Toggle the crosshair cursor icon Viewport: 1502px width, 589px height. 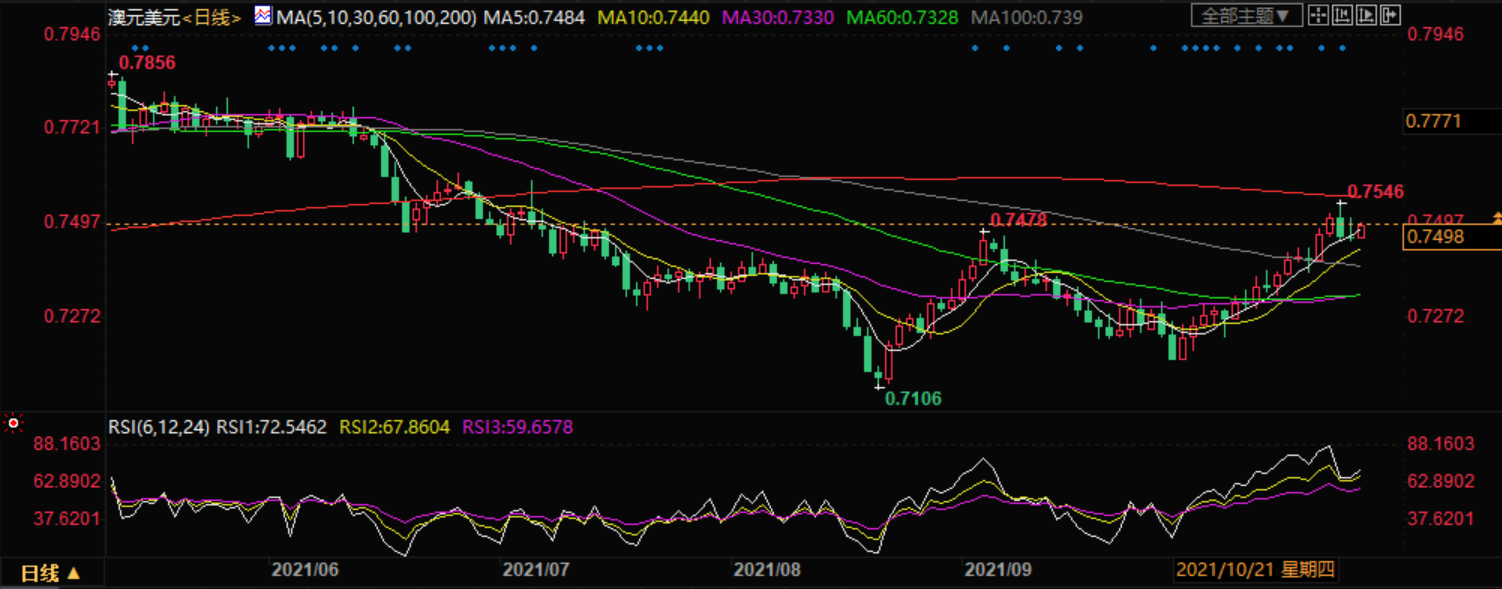1318,15
